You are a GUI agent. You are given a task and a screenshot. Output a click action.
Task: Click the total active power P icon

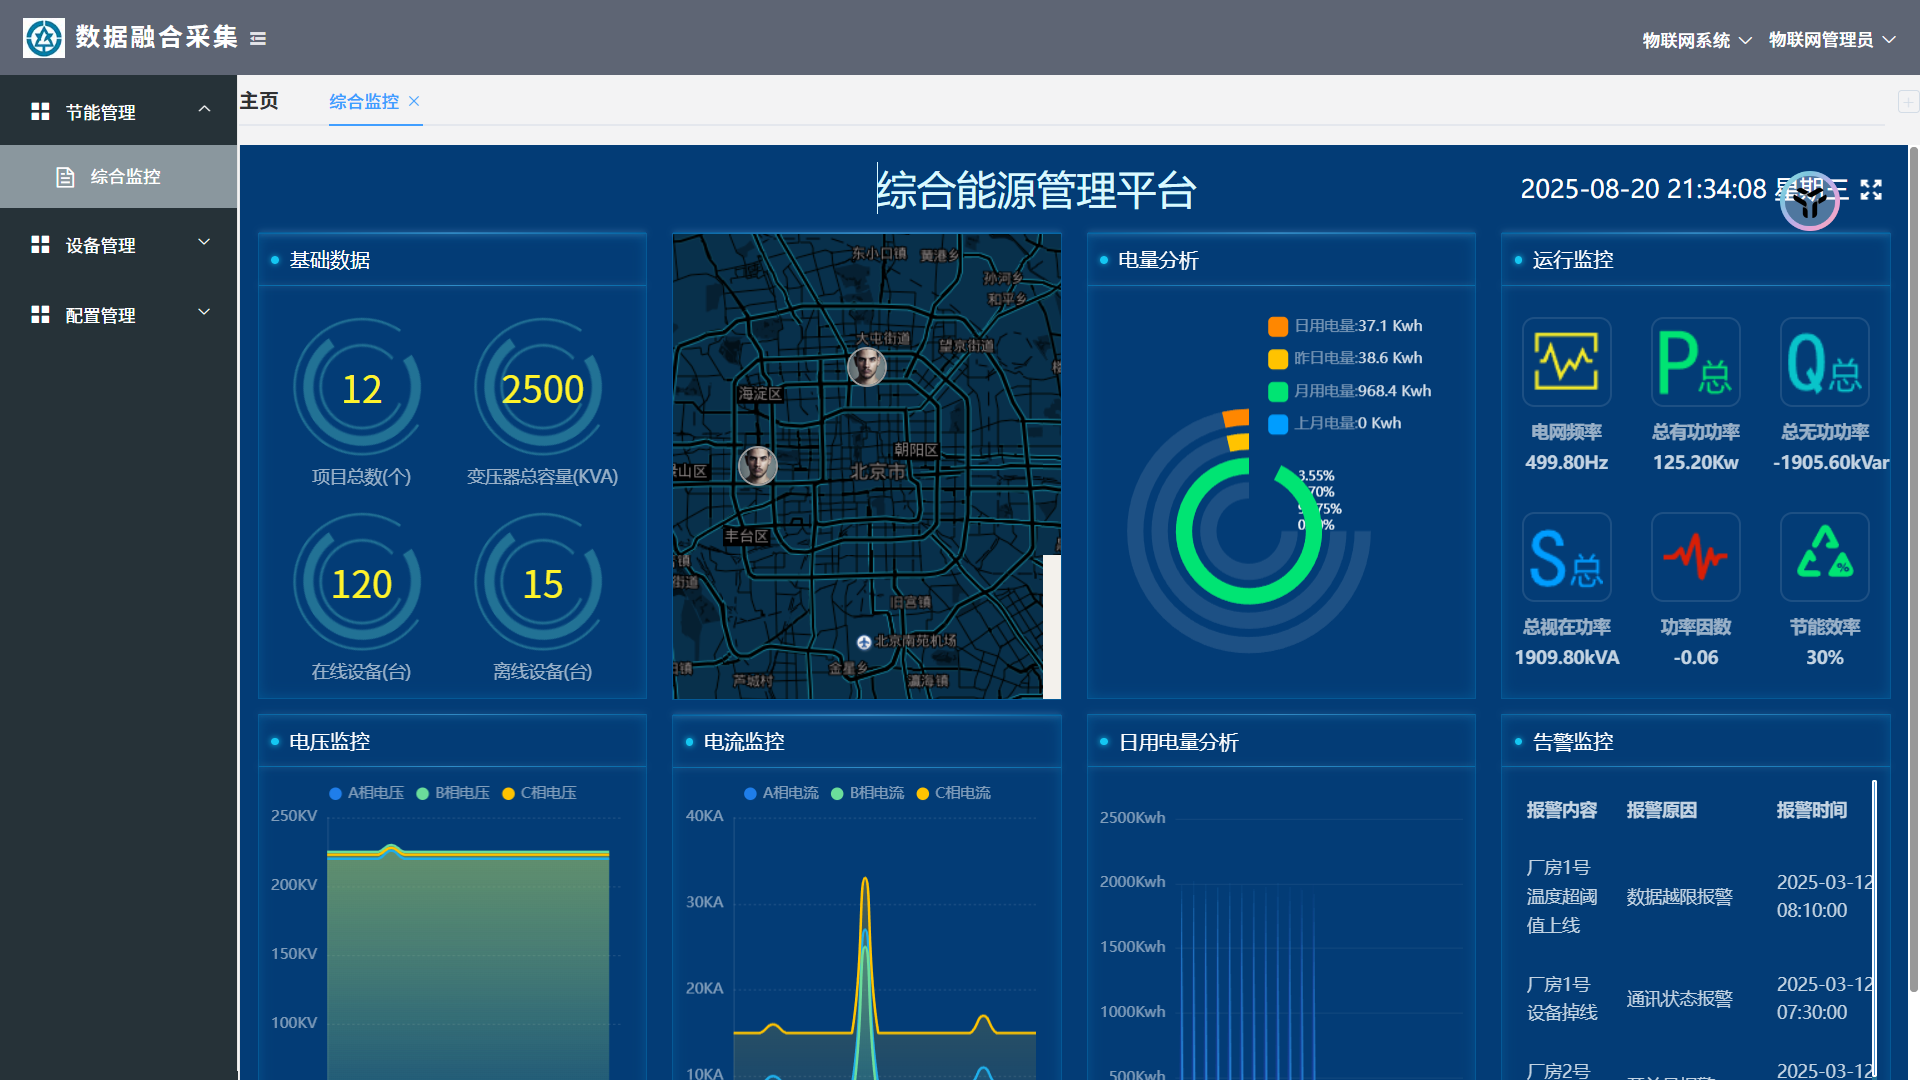click(1695, 362)
